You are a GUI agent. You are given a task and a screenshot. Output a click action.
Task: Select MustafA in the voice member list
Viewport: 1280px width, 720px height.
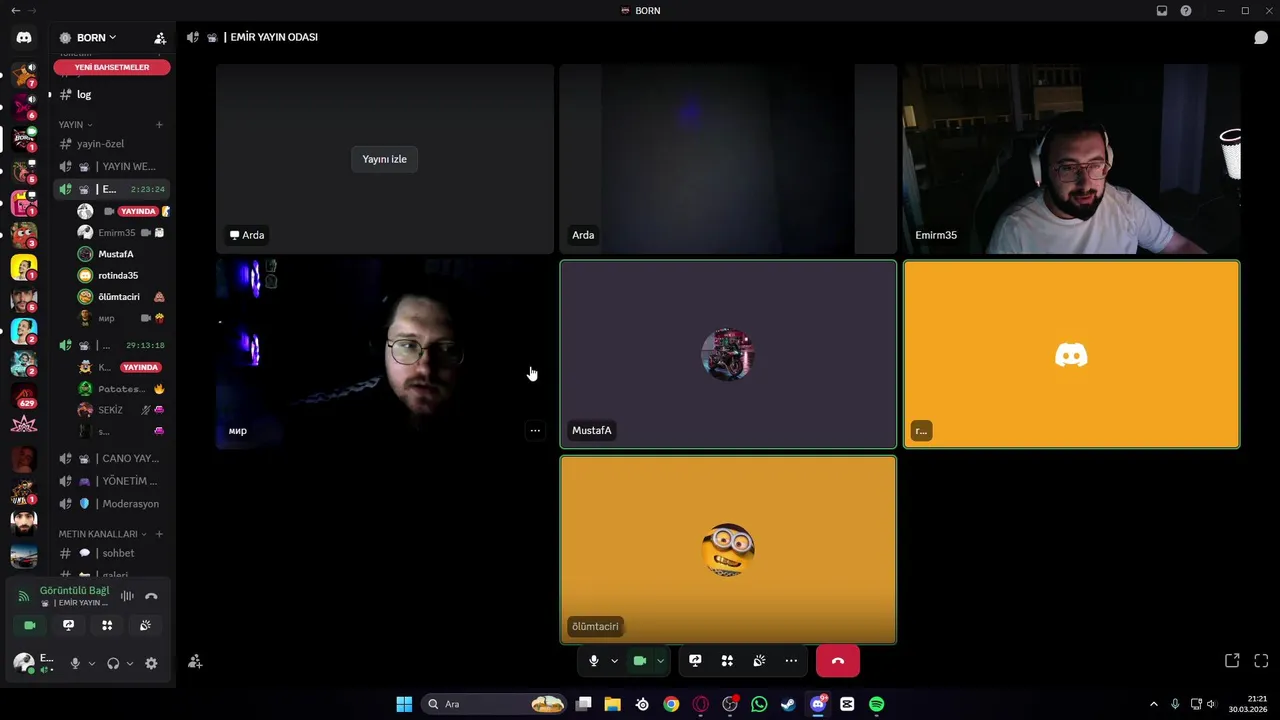point(120,254)
